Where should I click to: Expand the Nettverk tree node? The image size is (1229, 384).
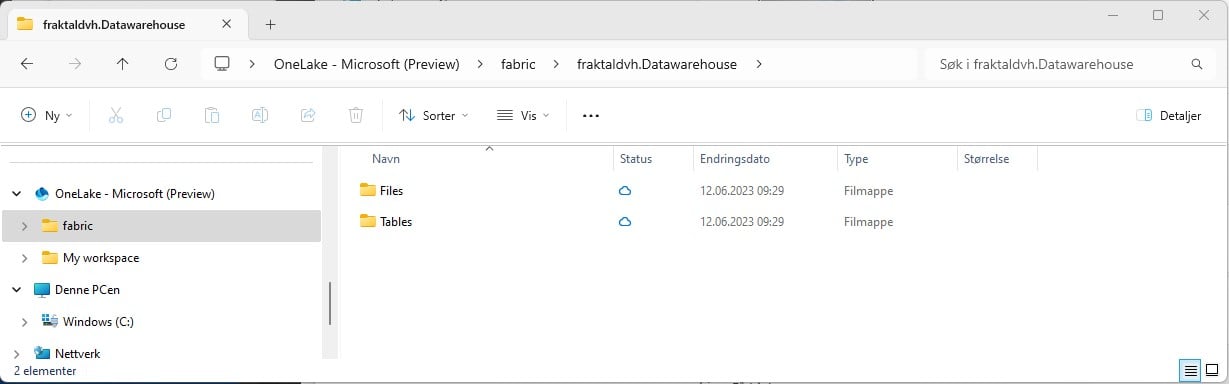tap(17, 354)
